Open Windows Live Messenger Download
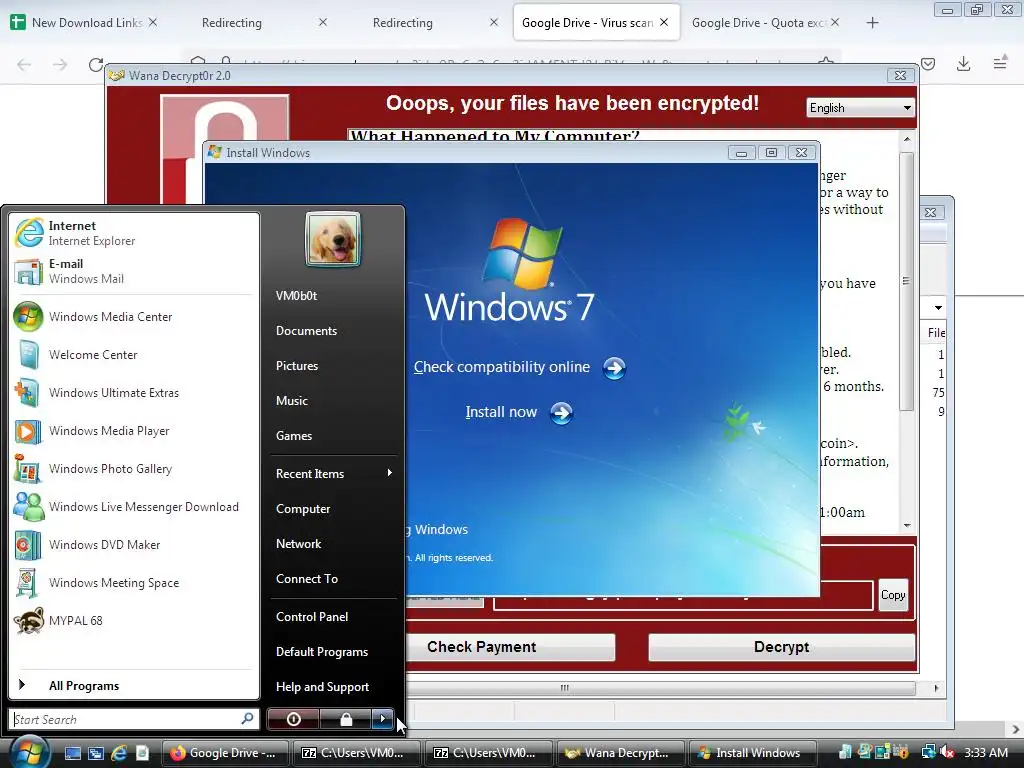The image size is (1024, 768). tap(134, 507)
